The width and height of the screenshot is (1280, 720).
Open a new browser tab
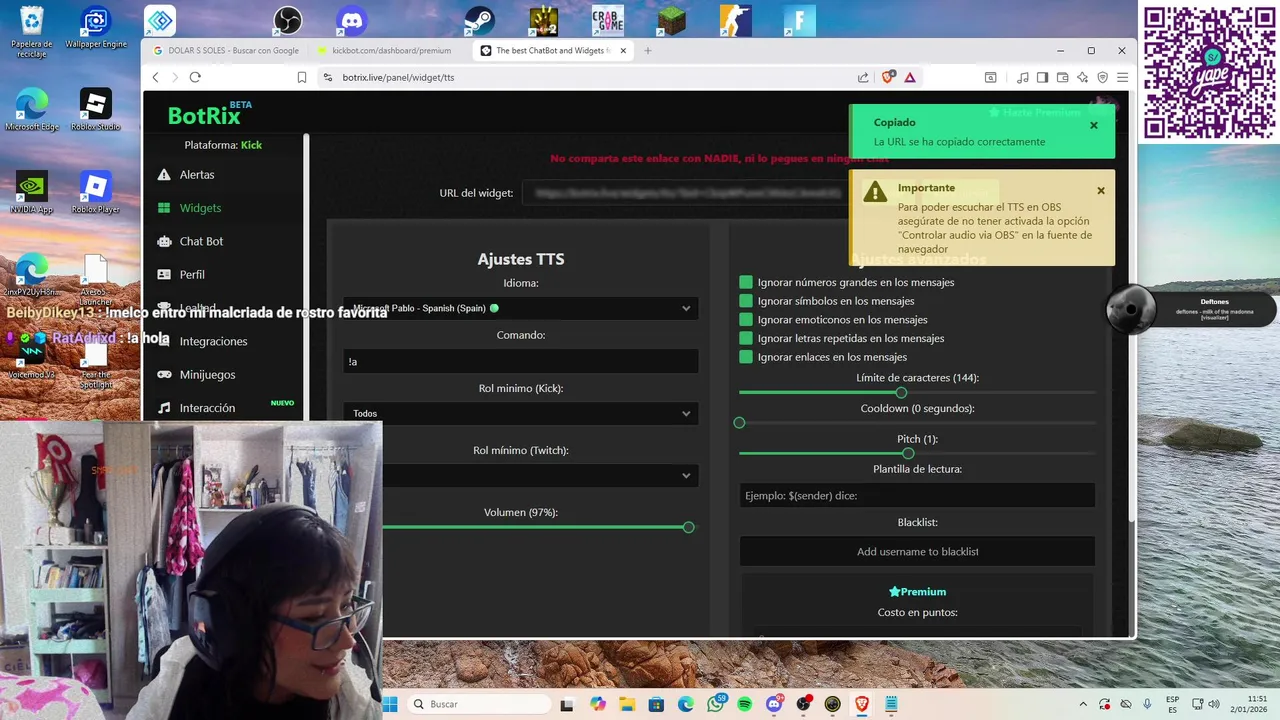point(647,50)
